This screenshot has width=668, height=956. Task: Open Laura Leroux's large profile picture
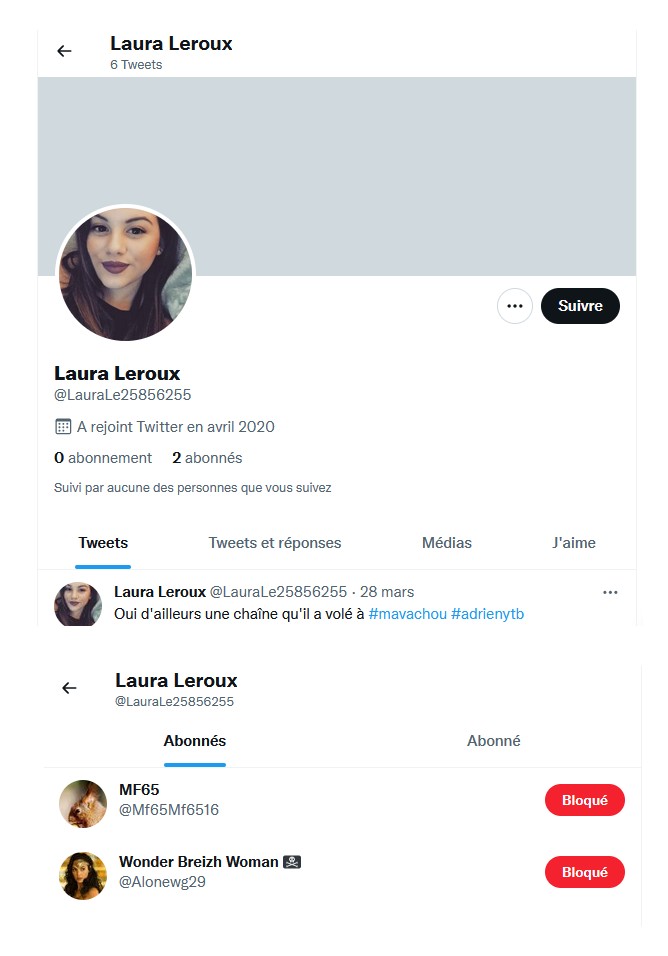click(125, 273)
